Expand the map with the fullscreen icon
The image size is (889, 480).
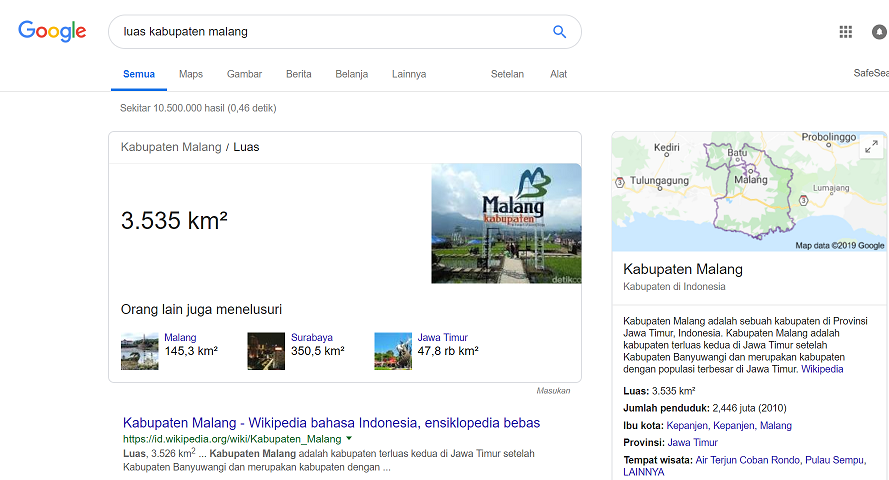coord(871,147)
